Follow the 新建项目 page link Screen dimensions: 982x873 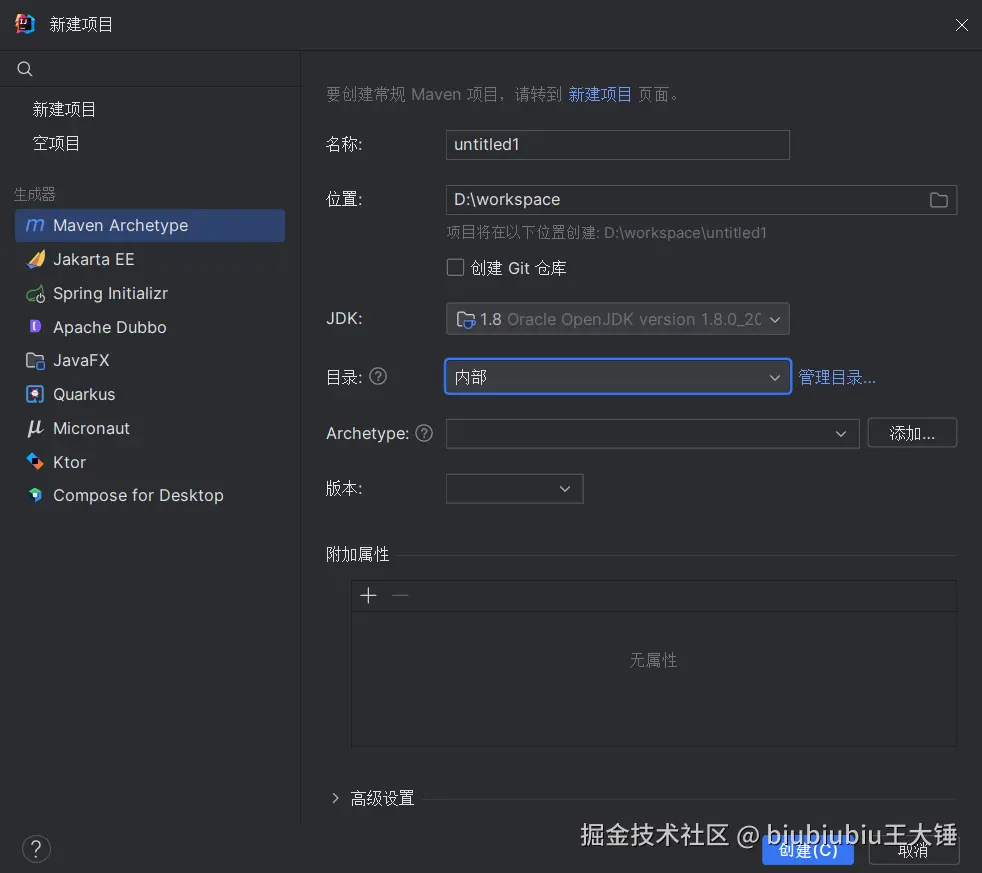599,95
